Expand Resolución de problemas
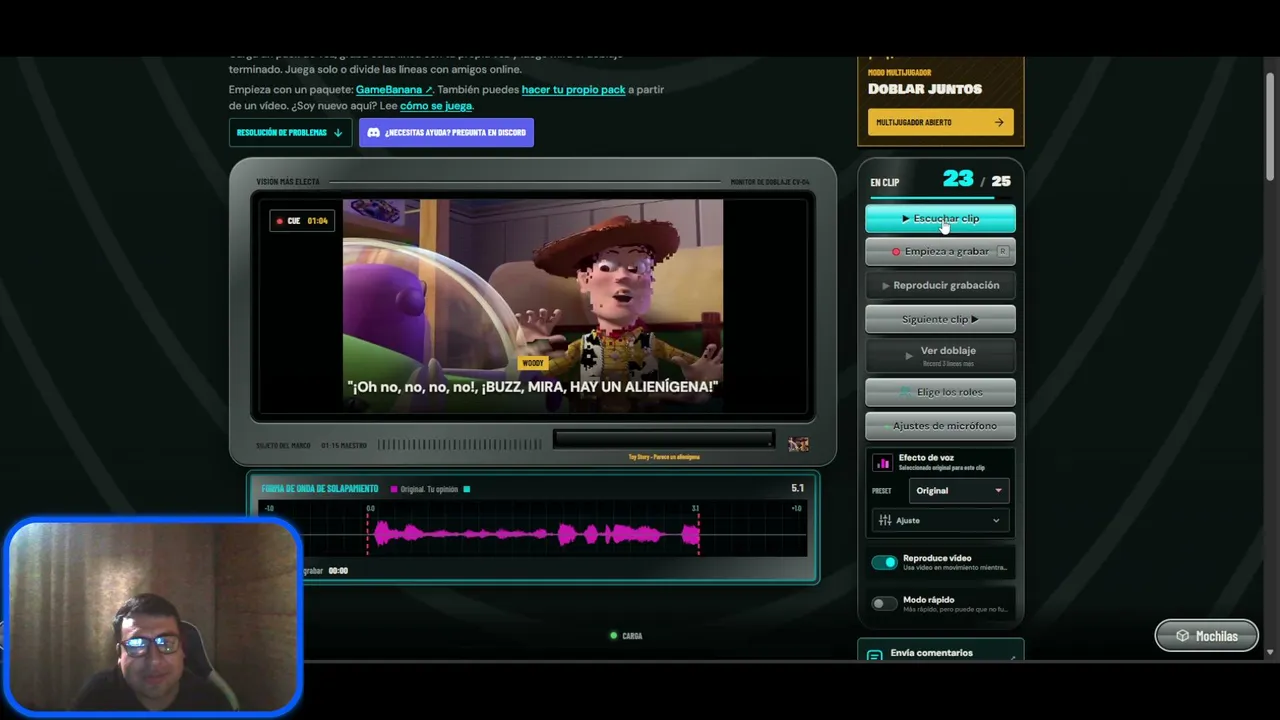The width and height of the screenshot is (1280, 720). click(290, 132)
